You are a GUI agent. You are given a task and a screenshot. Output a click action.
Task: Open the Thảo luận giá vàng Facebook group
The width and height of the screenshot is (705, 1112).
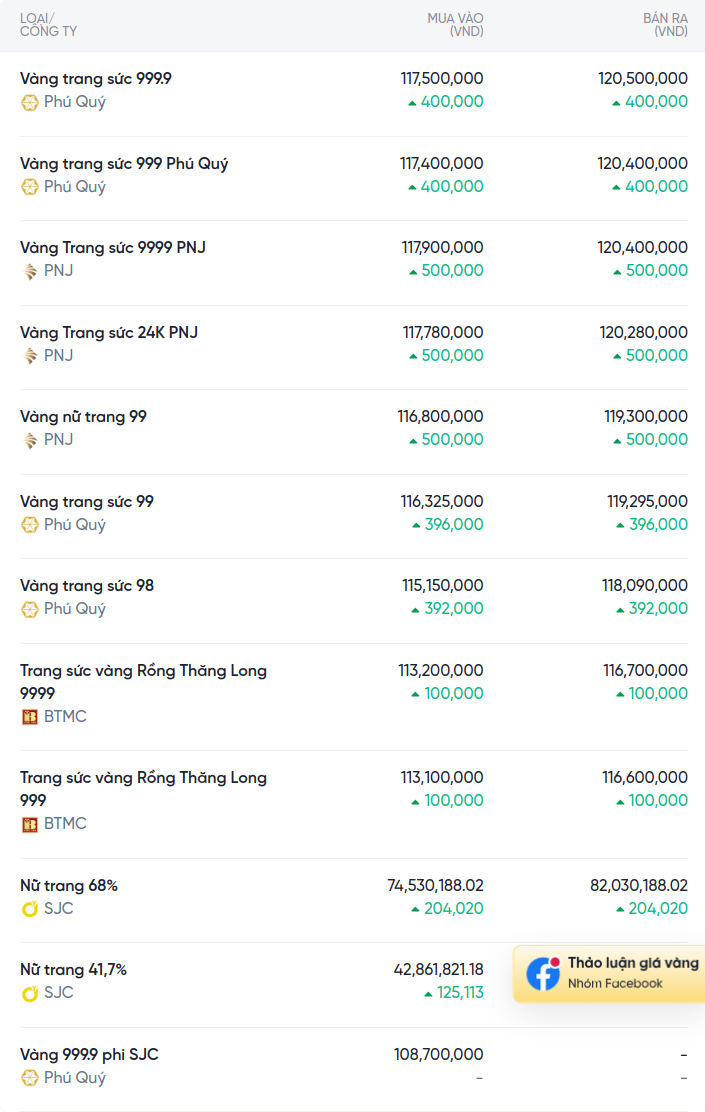click(632, 963)
